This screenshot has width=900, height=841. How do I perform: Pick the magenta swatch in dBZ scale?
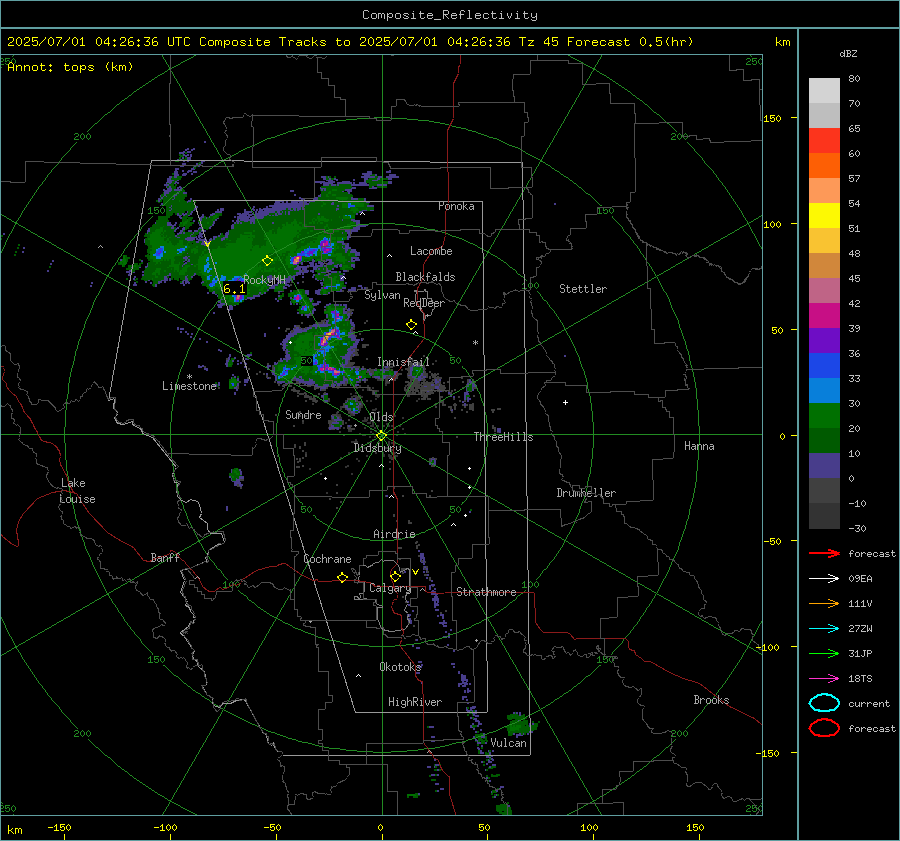824,315
